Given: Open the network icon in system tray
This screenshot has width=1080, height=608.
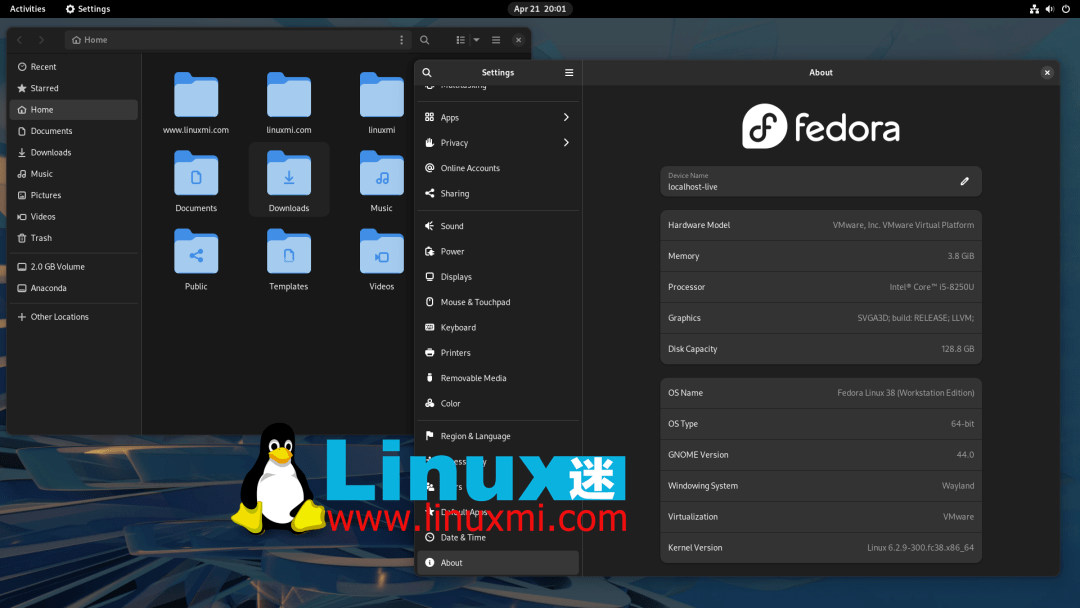Looking at the screenshot, I should 1034,9.
